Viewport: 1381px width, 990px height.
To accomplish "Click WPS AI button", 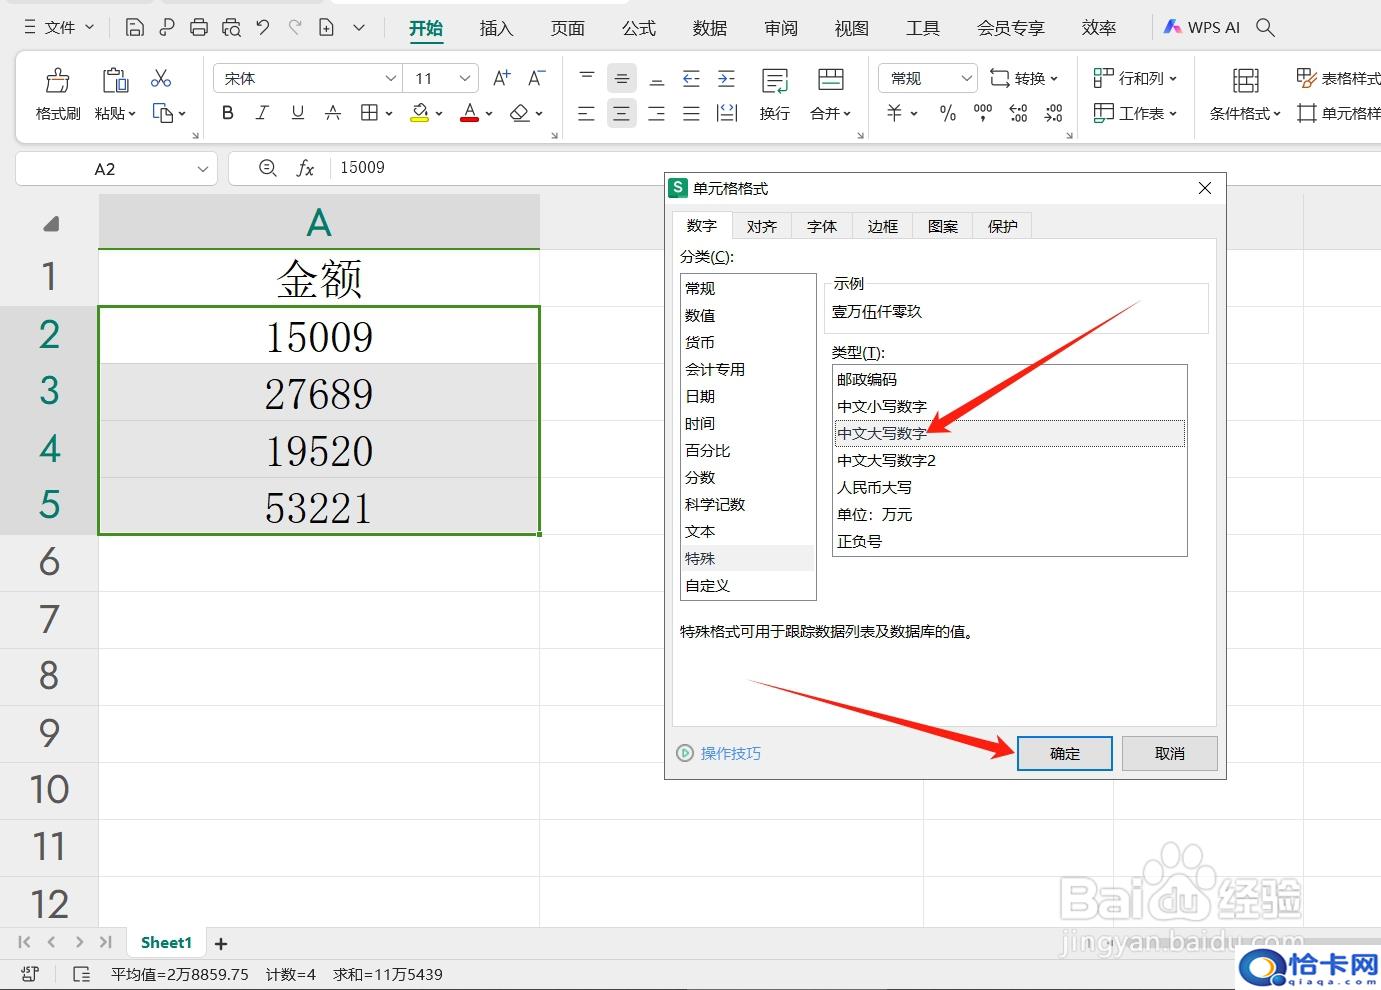I will [x=1201, y=28].
